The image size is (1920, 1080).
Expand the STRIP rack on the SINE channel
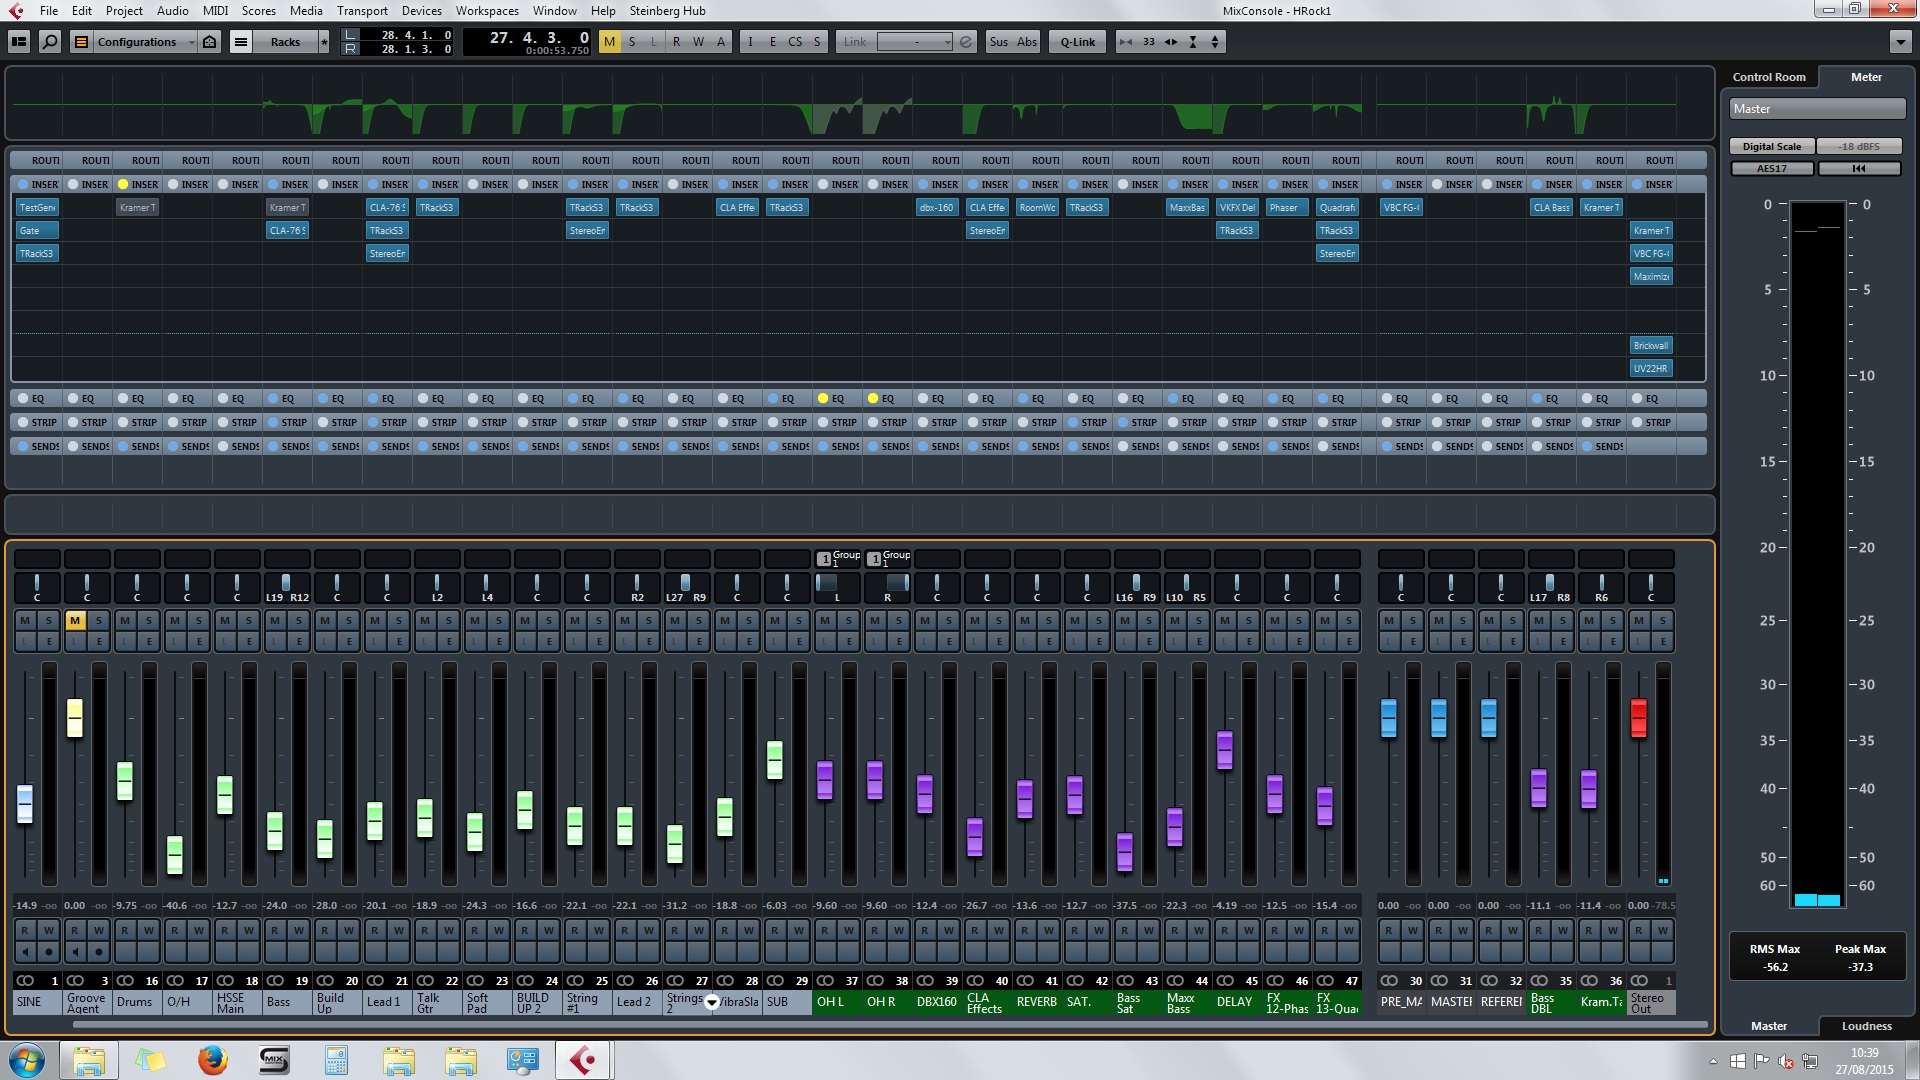click(36, 422)
